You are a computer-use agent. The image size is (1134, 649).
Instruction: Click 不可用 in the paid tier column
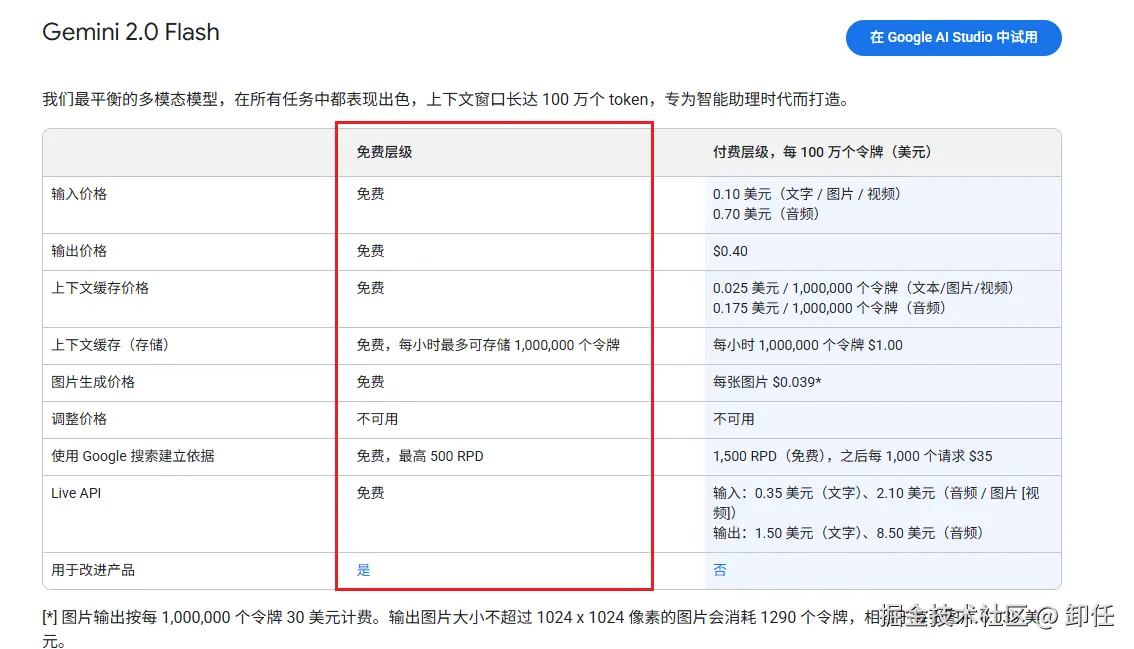pos(733,419)
